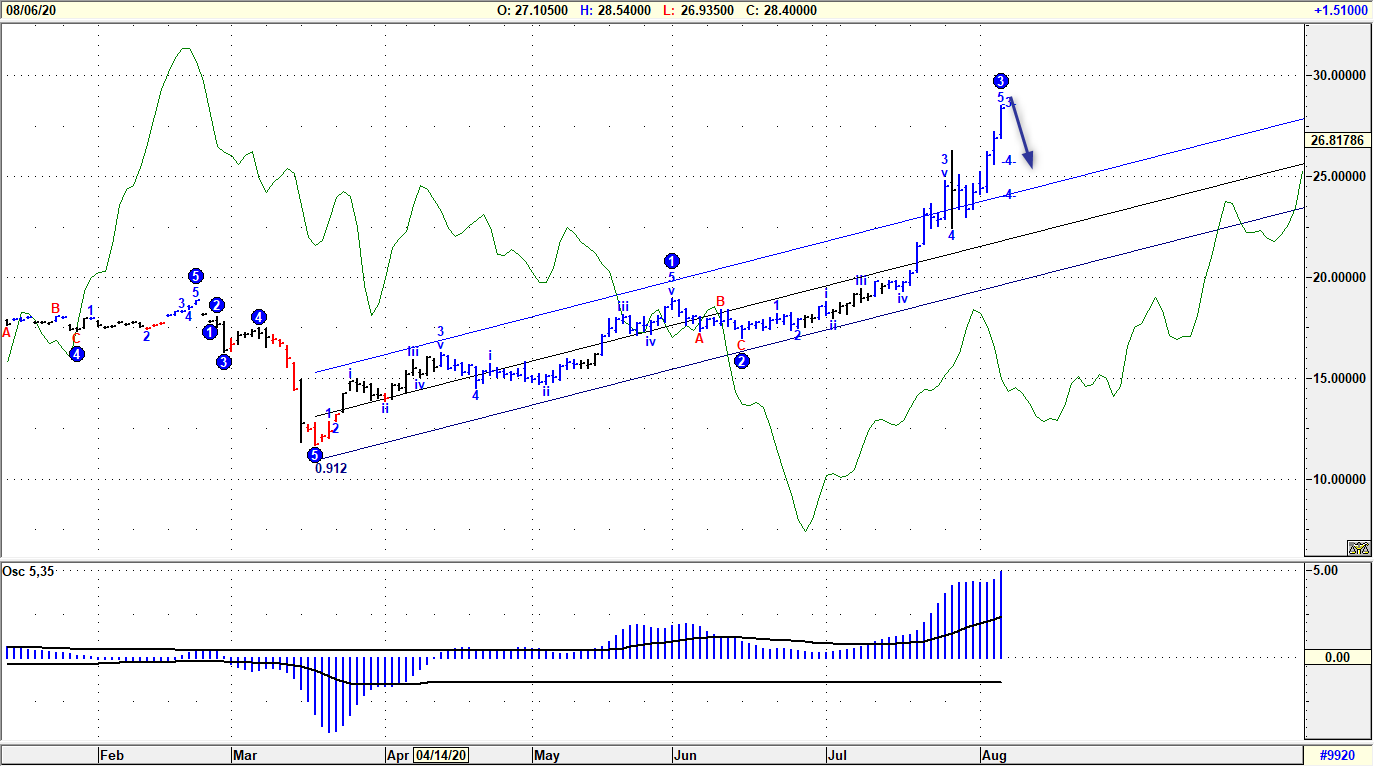
Task: Click circled wave 3 label at chart peak
Action: [x=1001, y=80]
